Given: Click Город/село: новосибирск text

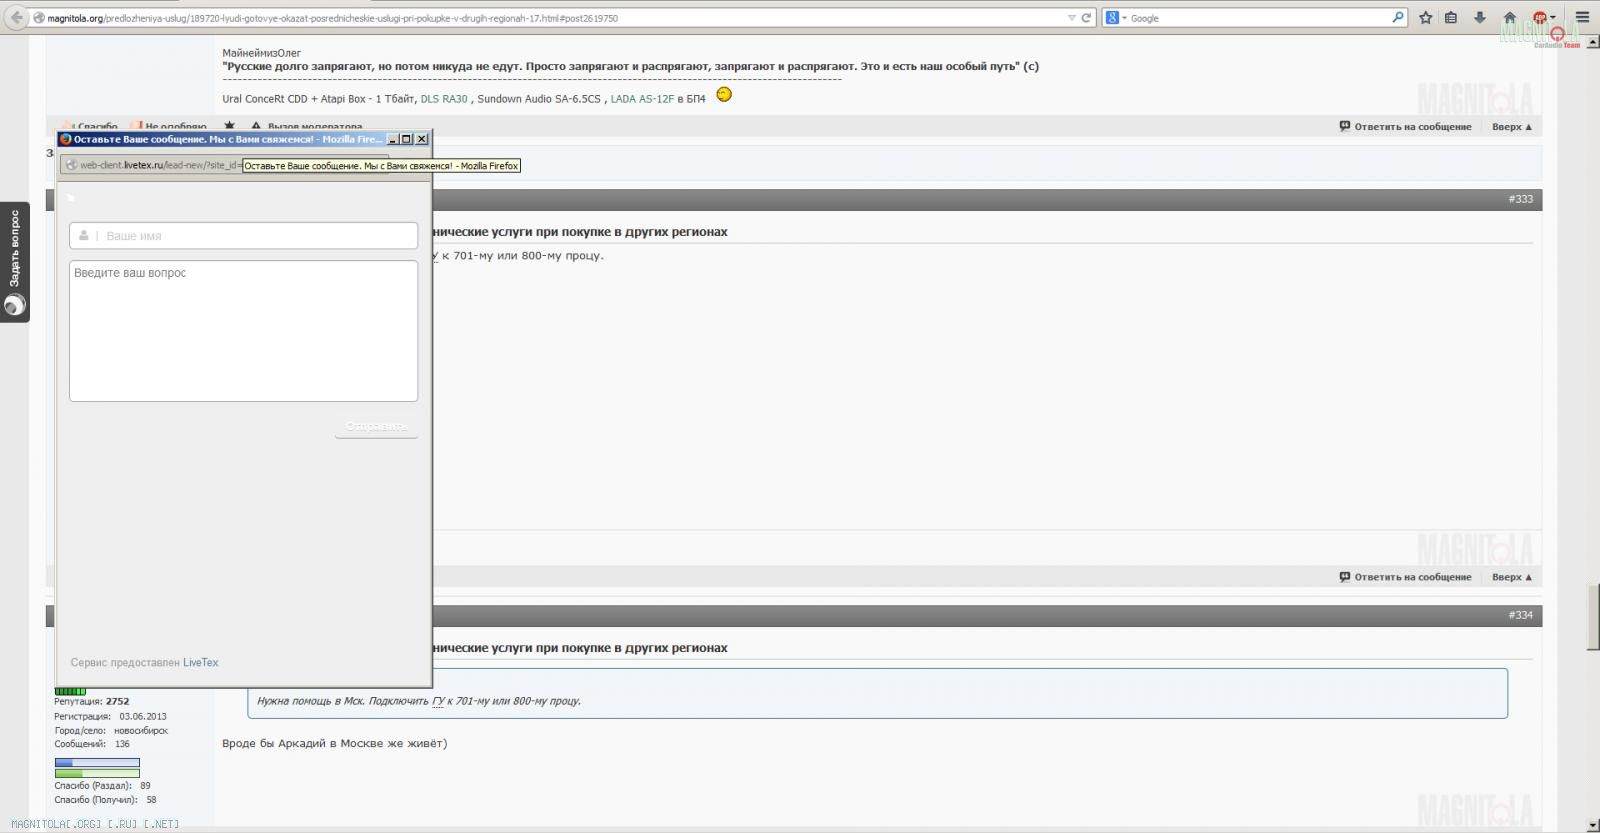Looking at the screenshot, I should pos(111,730).
